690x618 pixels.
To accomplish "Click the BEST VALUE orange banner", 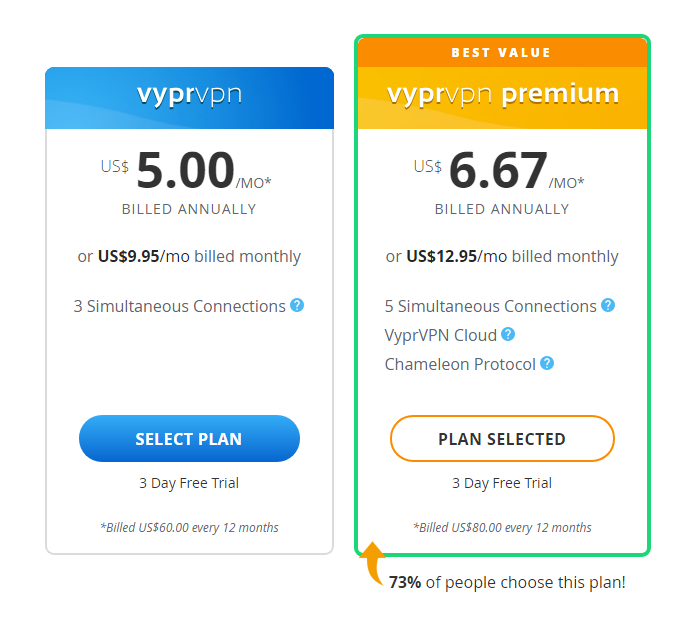I will (502, 52).
